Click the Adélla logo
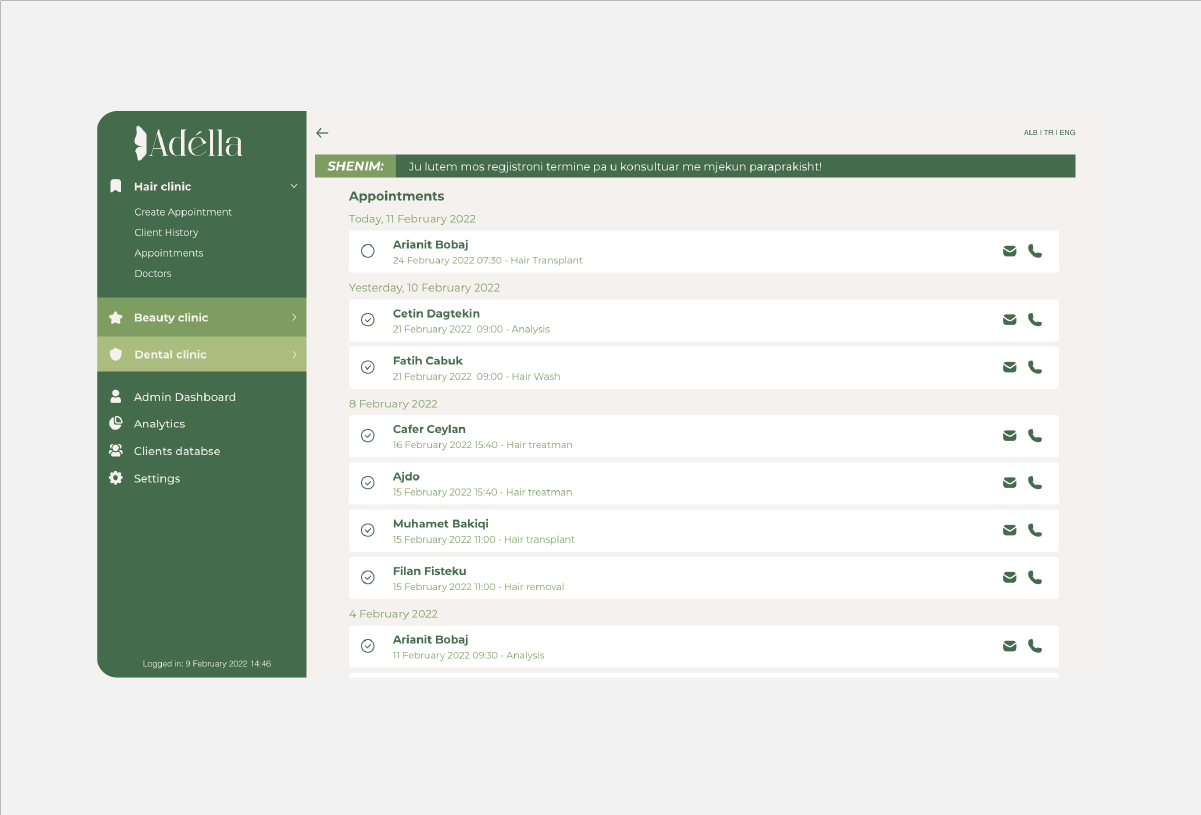This screenshot has height=815, width=1201. (189, 143)
